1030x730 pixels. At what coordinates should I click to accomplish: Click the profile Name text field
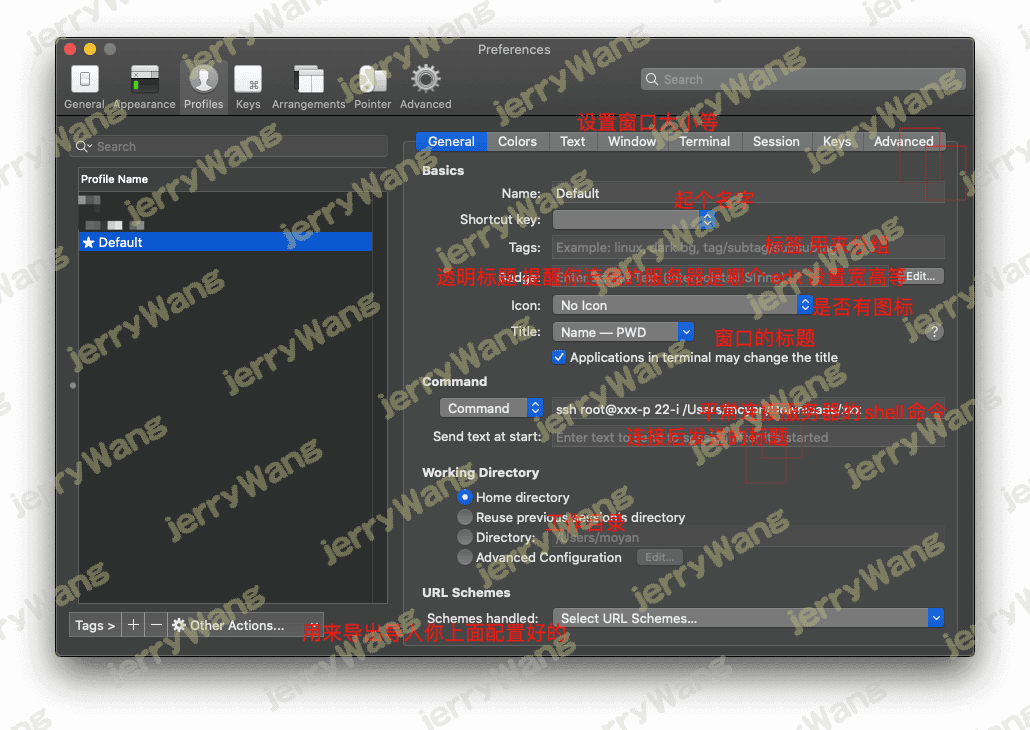point(747,193)
